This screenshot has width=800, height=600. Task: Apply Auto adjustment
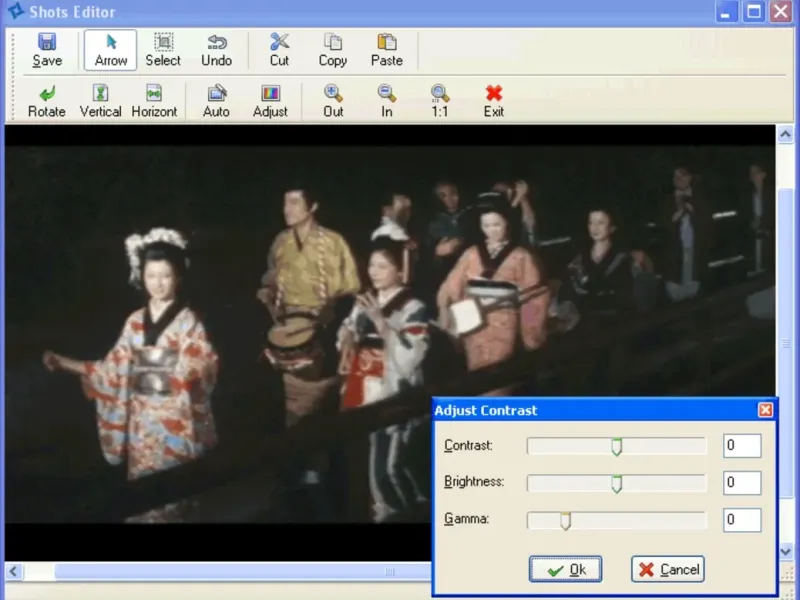[x=216, y=101]
